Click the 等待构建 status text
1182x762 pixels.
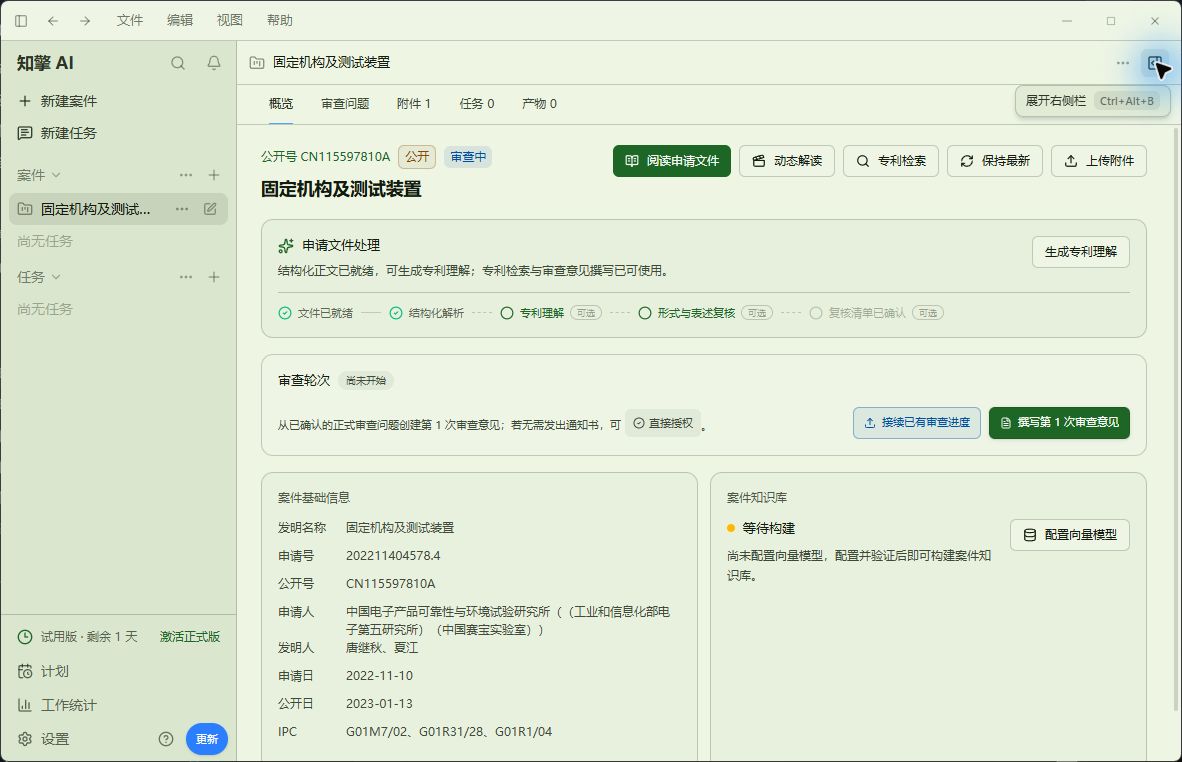coord(769,528)
